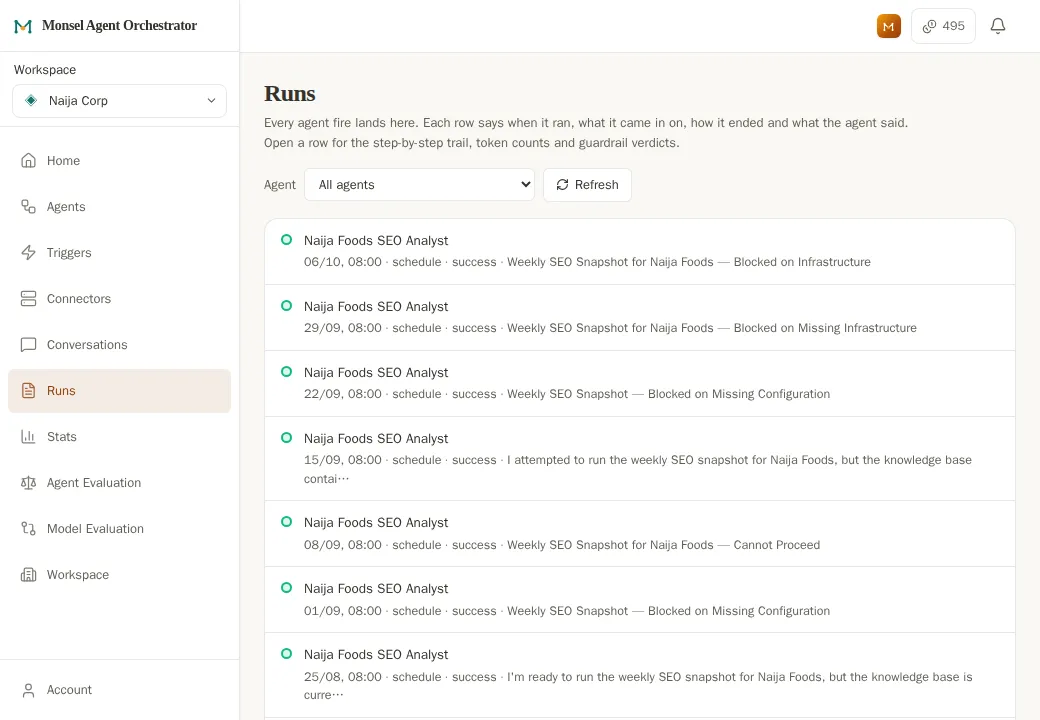The height and width of the screenshot is (720, 1040).
Task: Open 25/08 run I'm ready to run
Action: coord(639,675)
